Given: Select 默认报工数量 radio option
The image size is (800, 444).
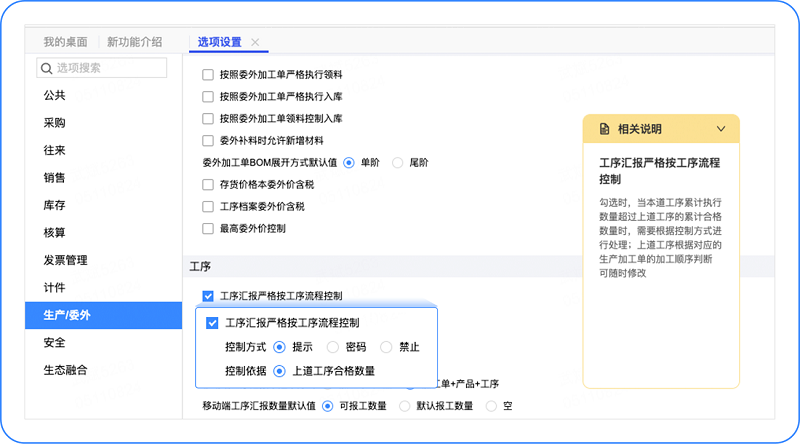Looking at the screenshot, I should coord(405,406).
